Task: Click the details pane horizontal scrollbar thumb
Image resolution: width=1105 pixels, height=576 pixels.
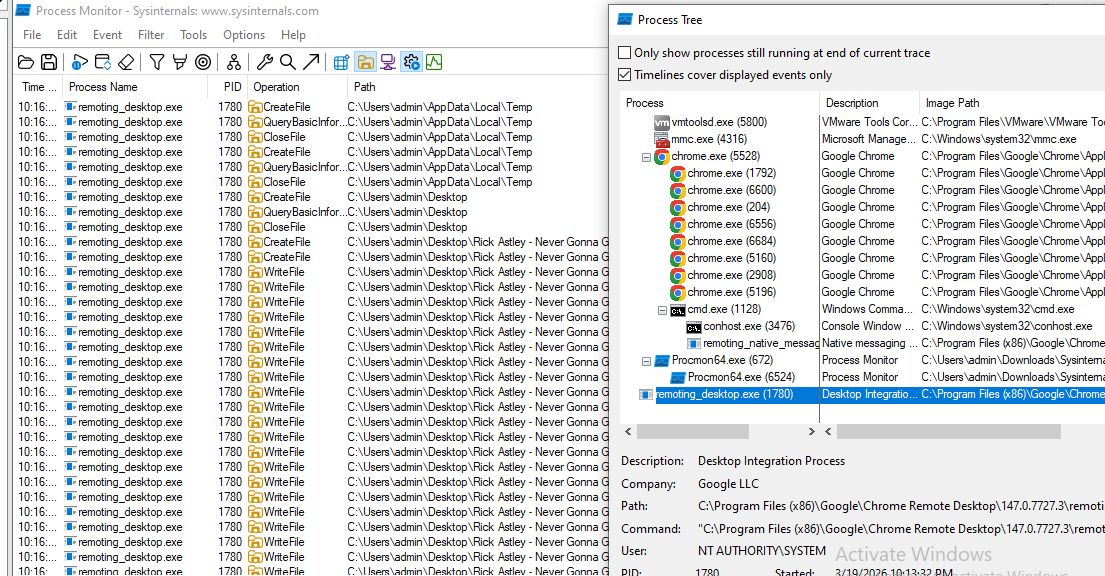Action: point(949,431)
